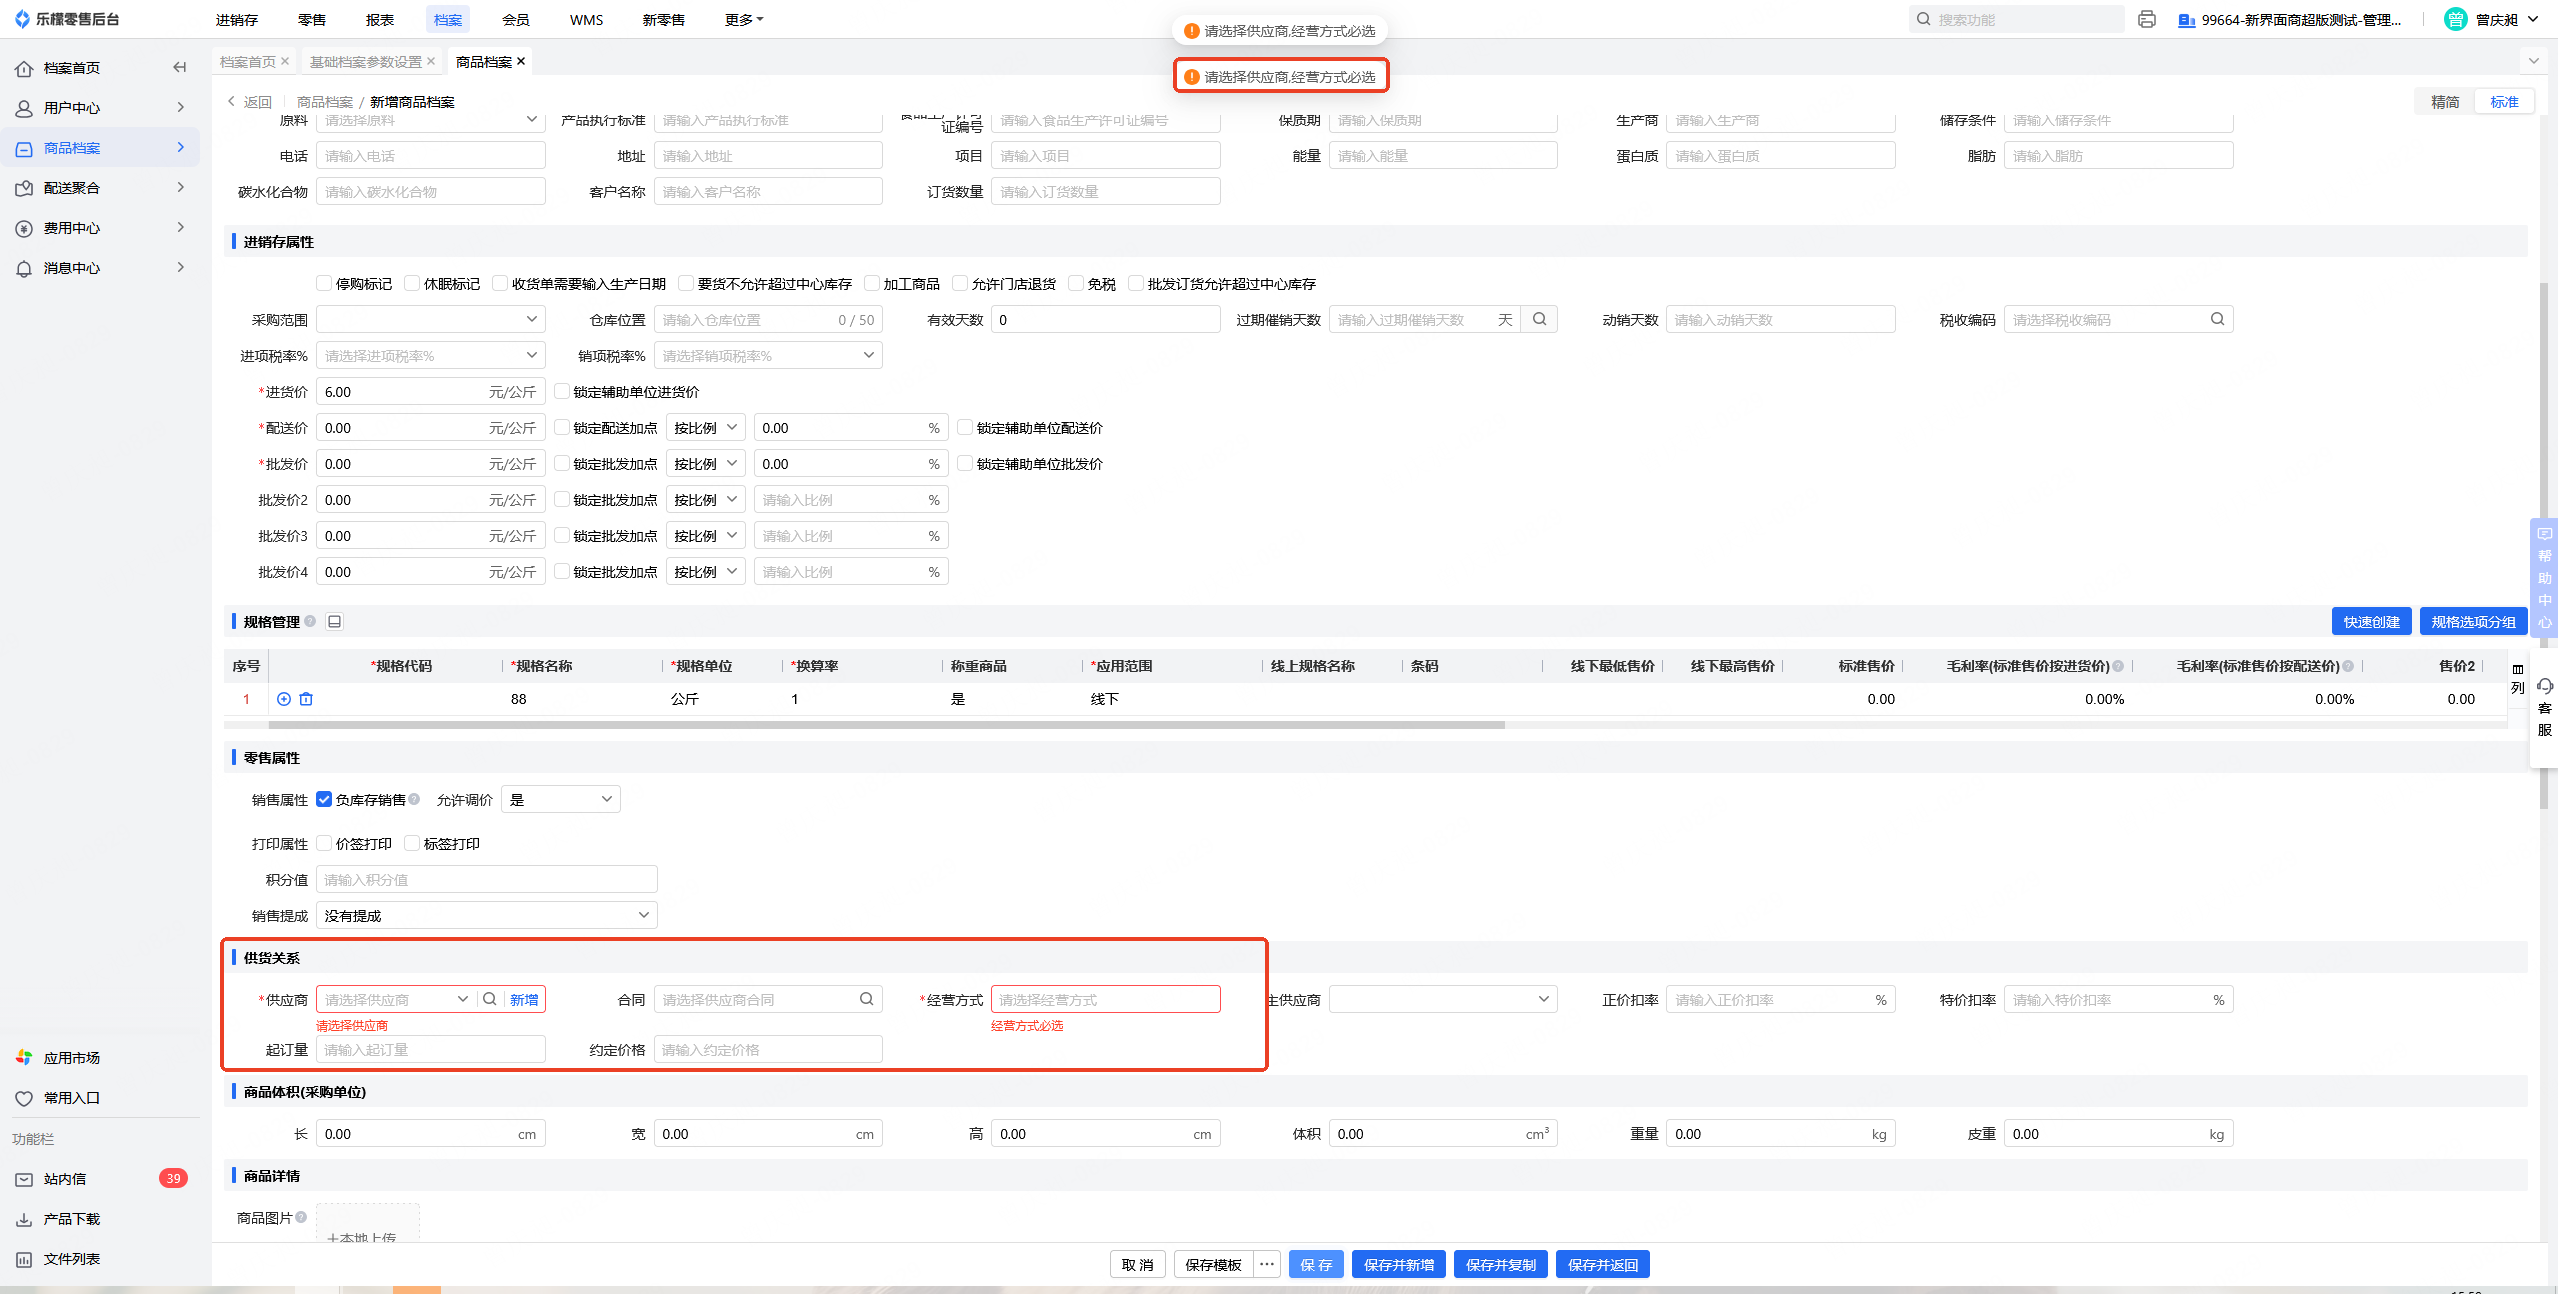Open the 采购范围 dropdown
This screenshot has height=1294, width=2558.
430,320
